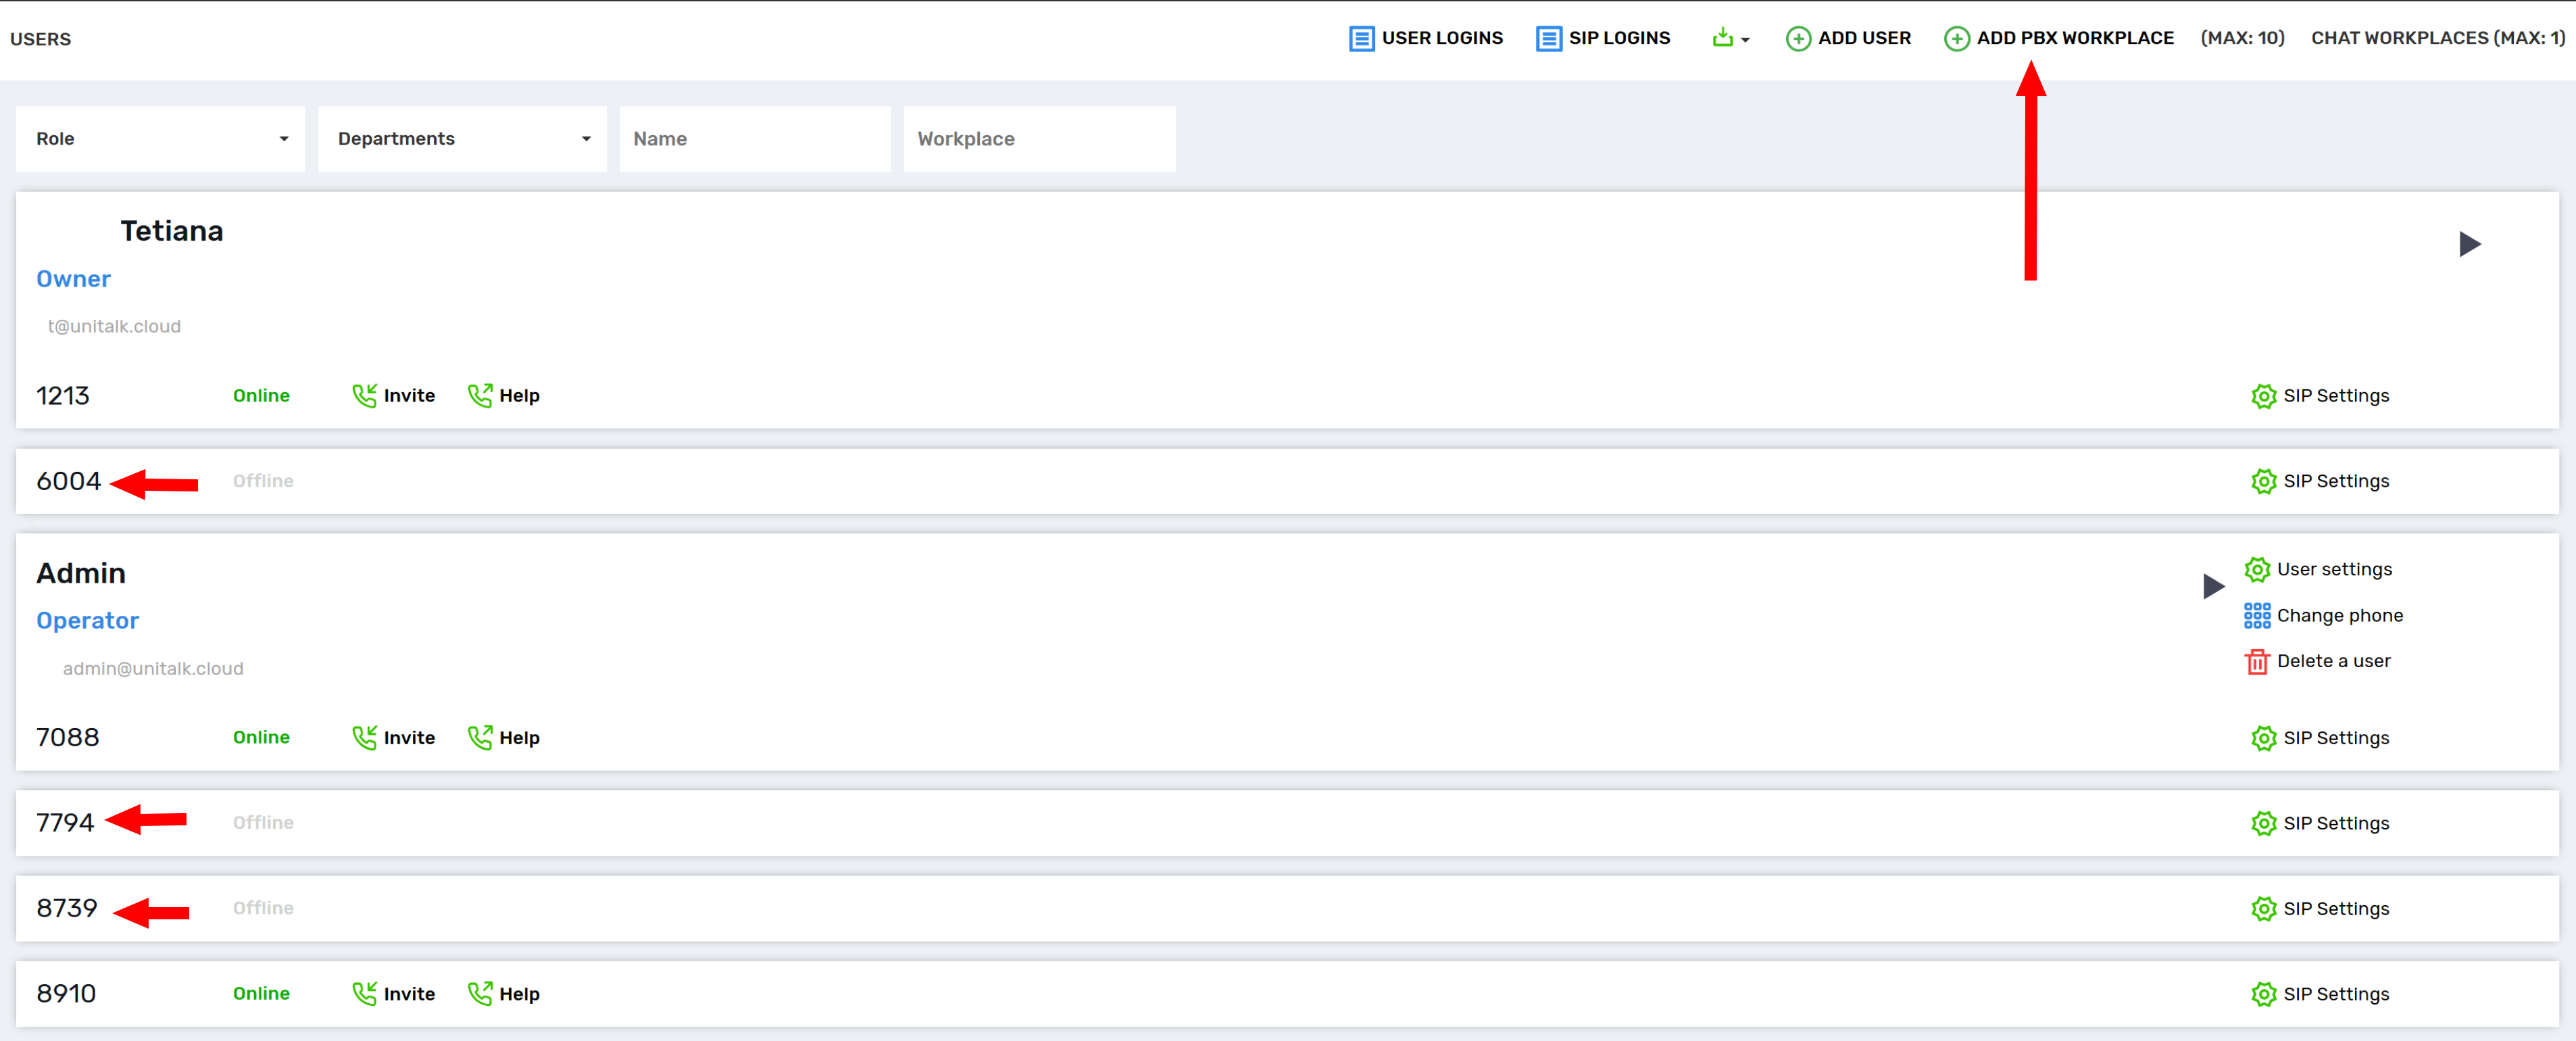This screenshot has width=2576, height=1041.
Task: Click the Owner role link for Tetiana
Action: tap(74, 279)
